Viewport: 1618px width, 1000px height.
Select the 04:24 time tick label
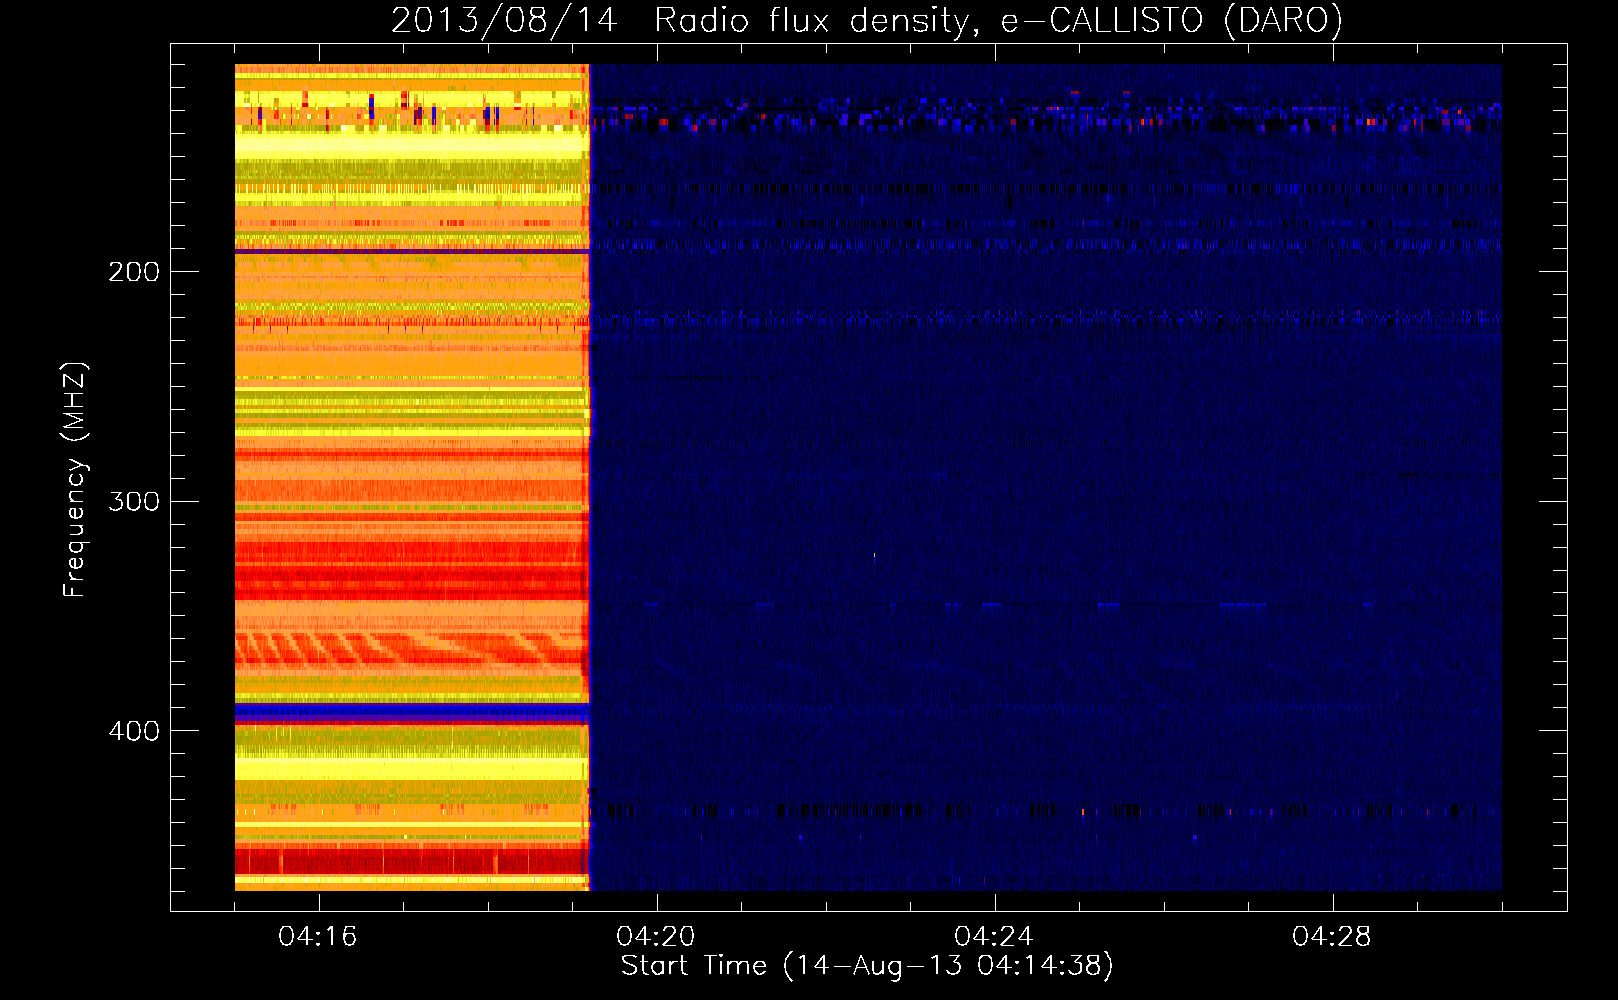tap(994, 937)
